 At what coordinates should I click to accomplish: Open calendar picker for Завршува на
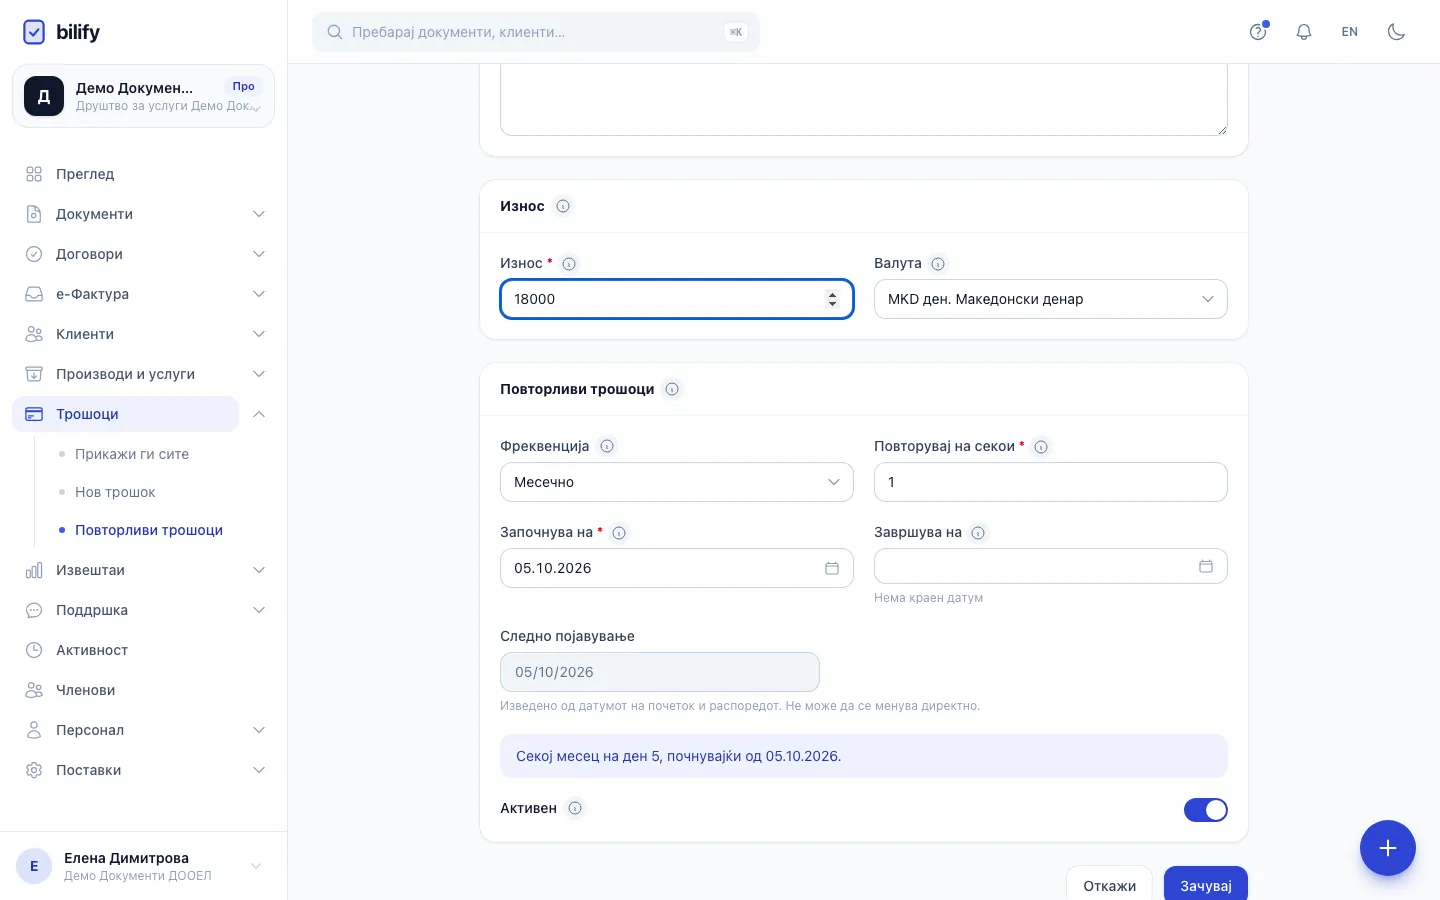coord(1205,566)
